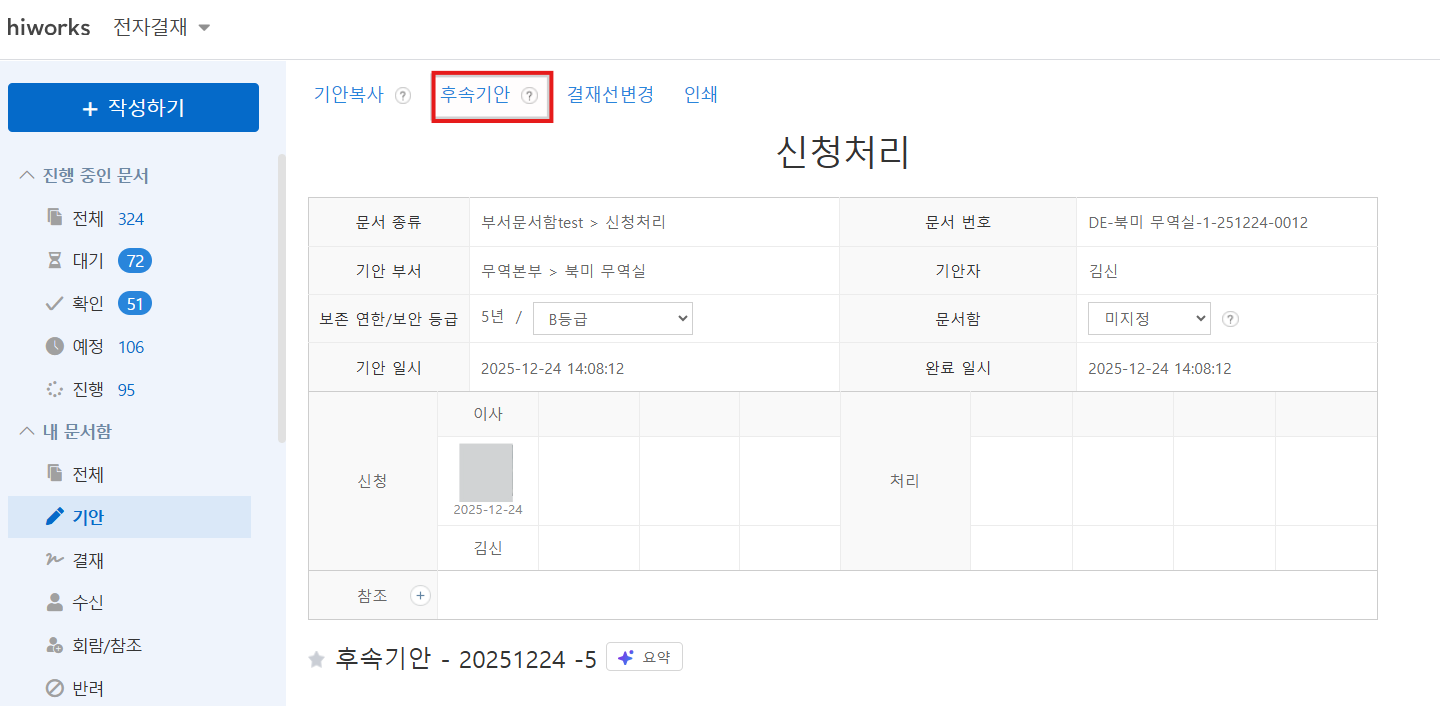This screenshot has height=706, width=1440.
Task: Open 진행 documents in sidebar
Action: pyautogui.click(x=88, y=390)
